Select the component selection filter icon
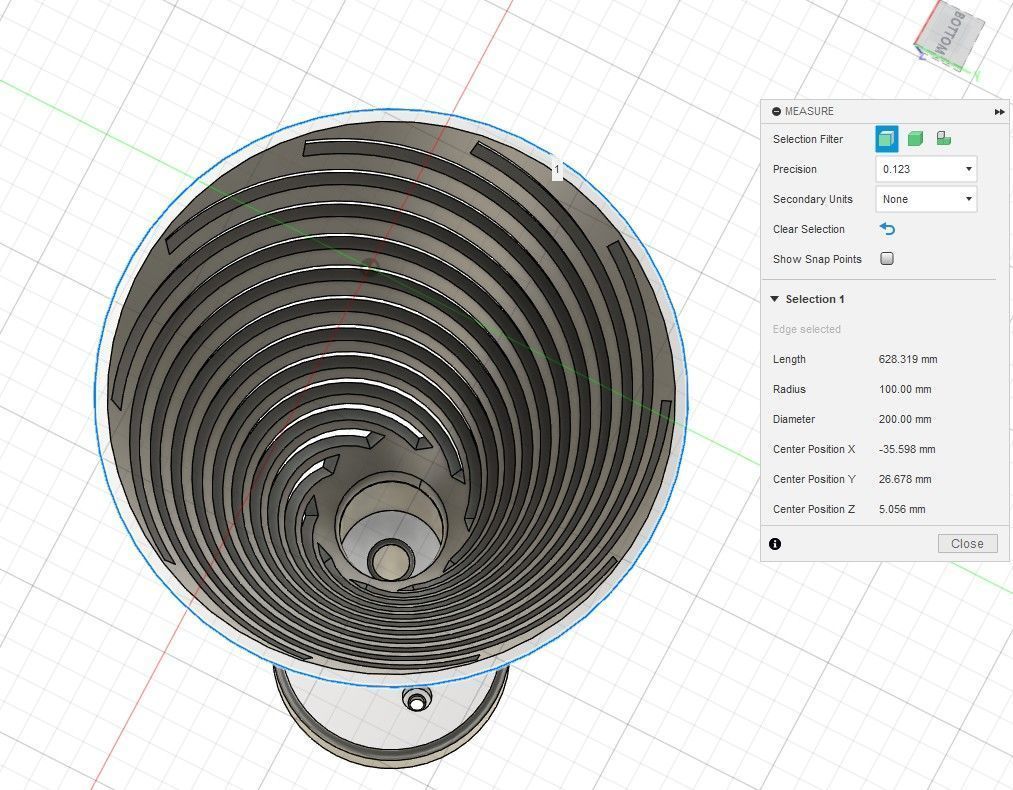This screenshot has width=1013, height=790. click(x=943, y=138)
